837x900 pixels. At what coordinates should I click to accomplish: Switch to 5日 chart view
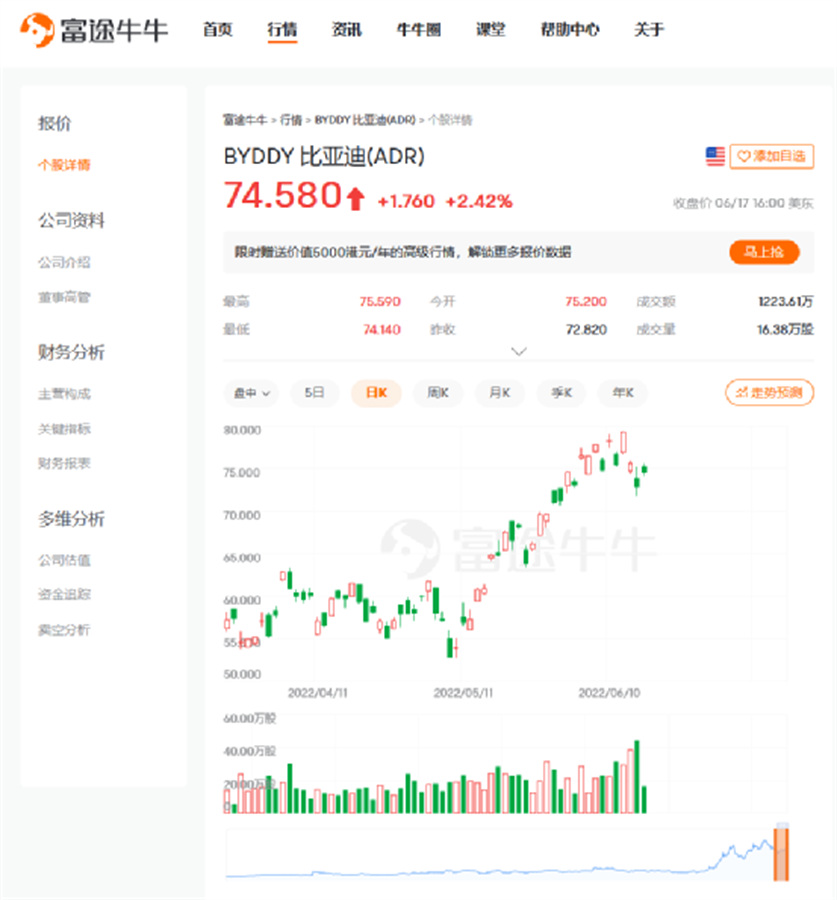[314, 393]
